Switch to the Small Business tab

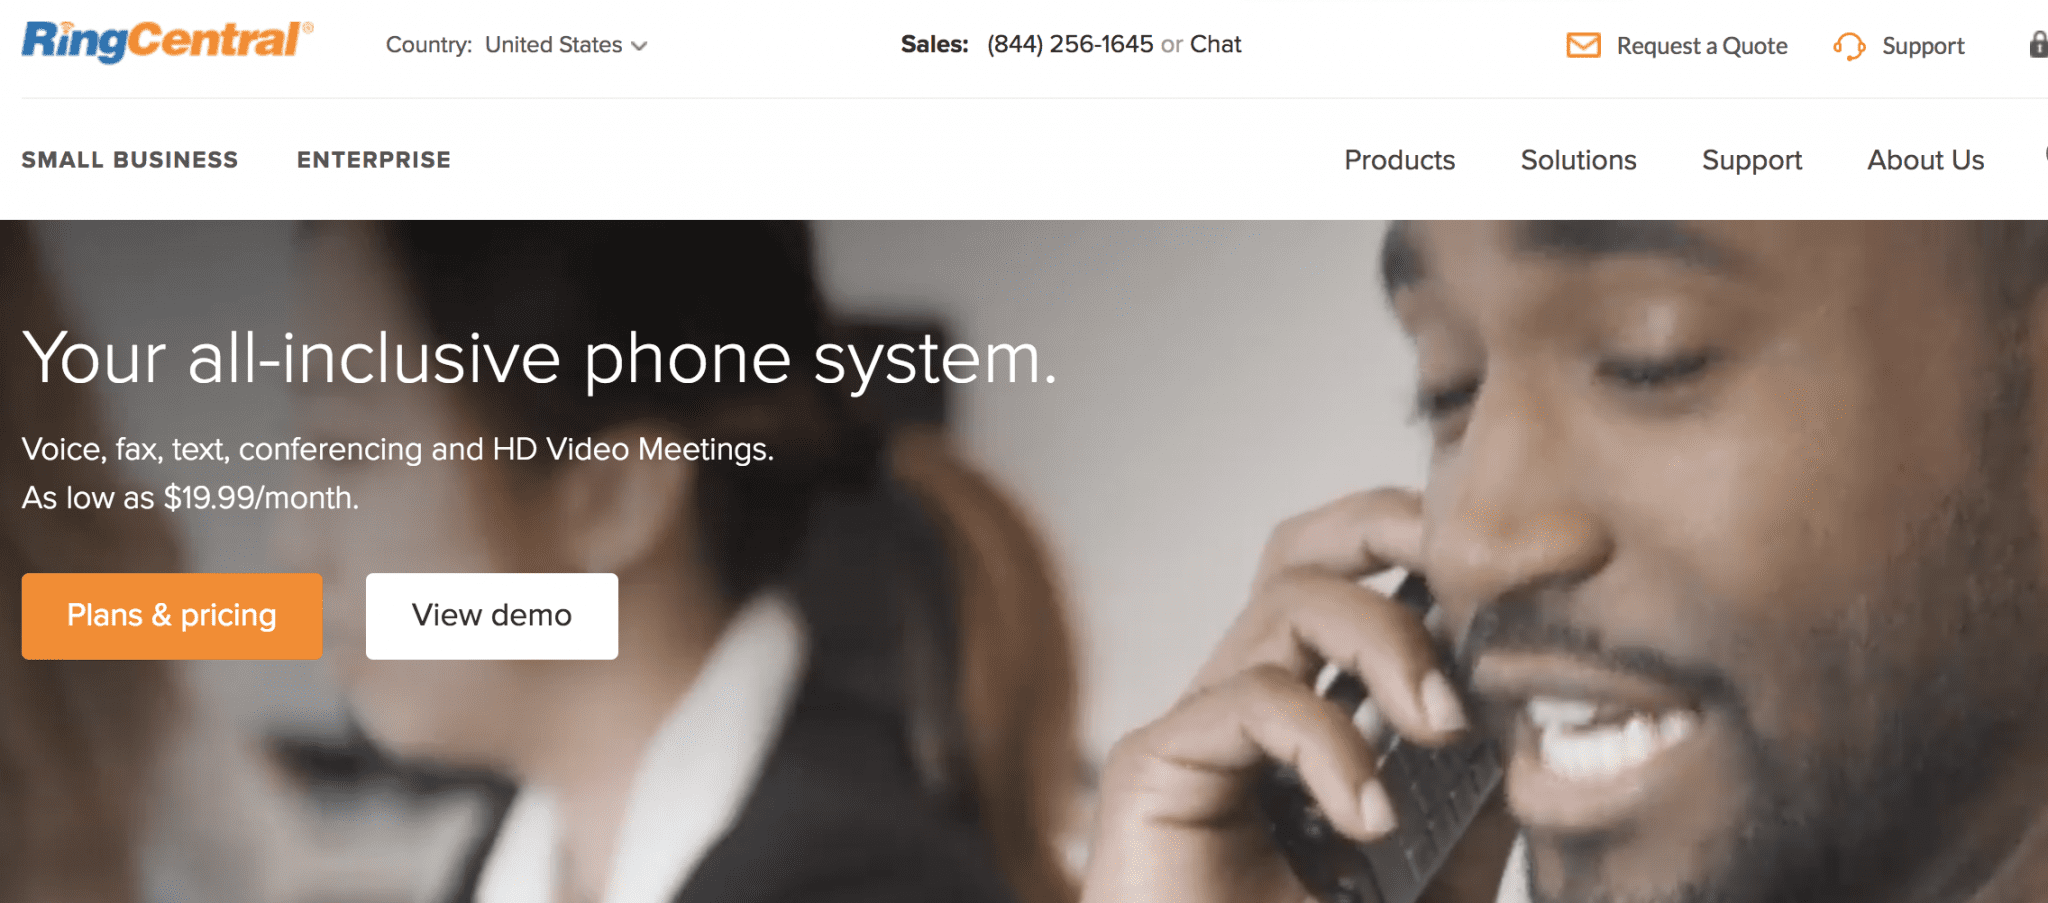130,160
